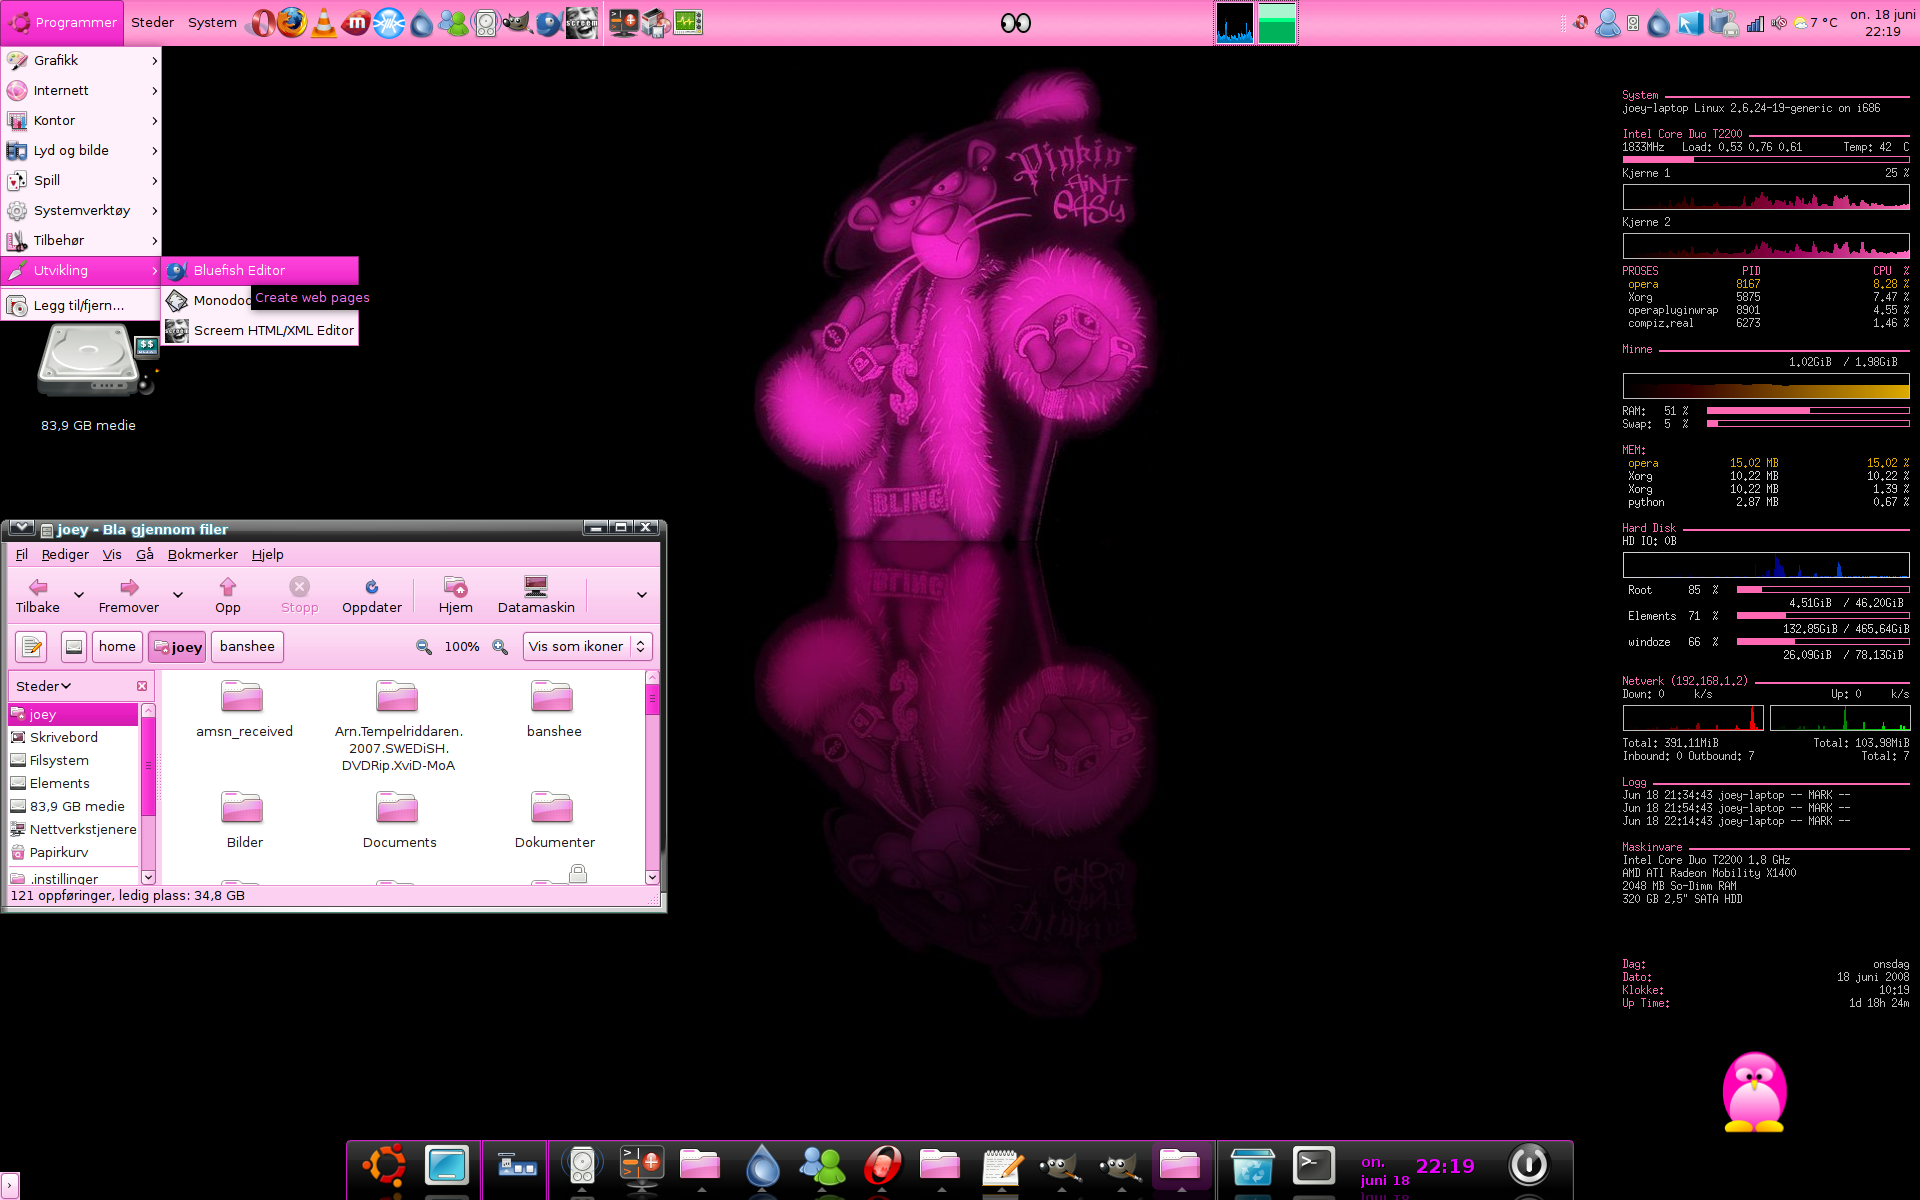Launch Firefox from the top panel

pyautogui.click(x=292, y=22)
